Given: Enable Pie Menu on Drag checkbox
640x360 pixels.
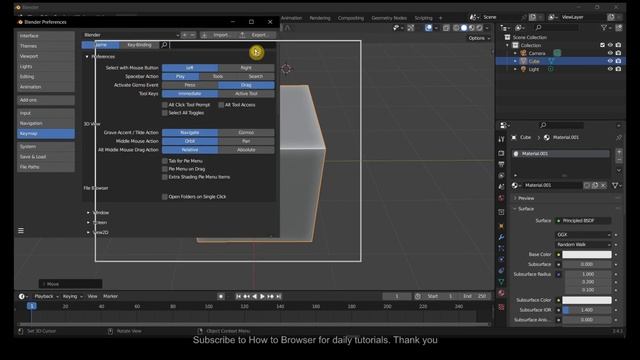Looking at the screenshot, I should (x=165, y=169).
